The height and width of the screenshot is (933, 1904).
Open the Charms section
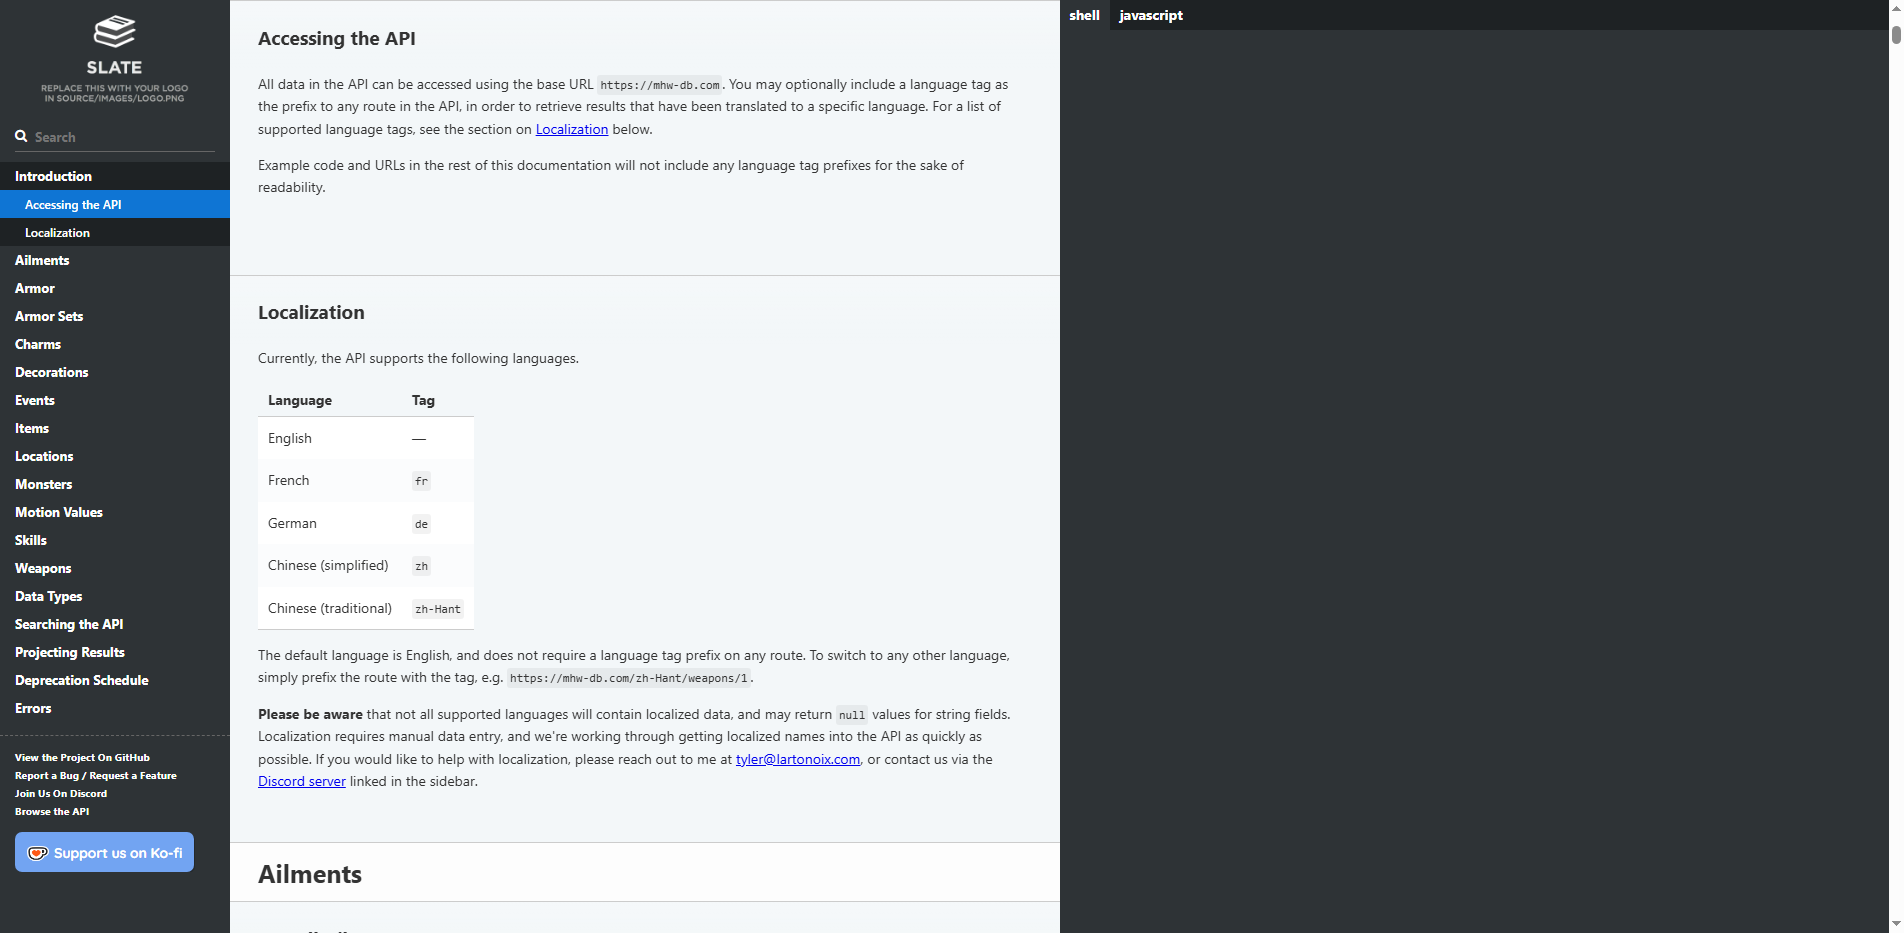click(115, 344)
